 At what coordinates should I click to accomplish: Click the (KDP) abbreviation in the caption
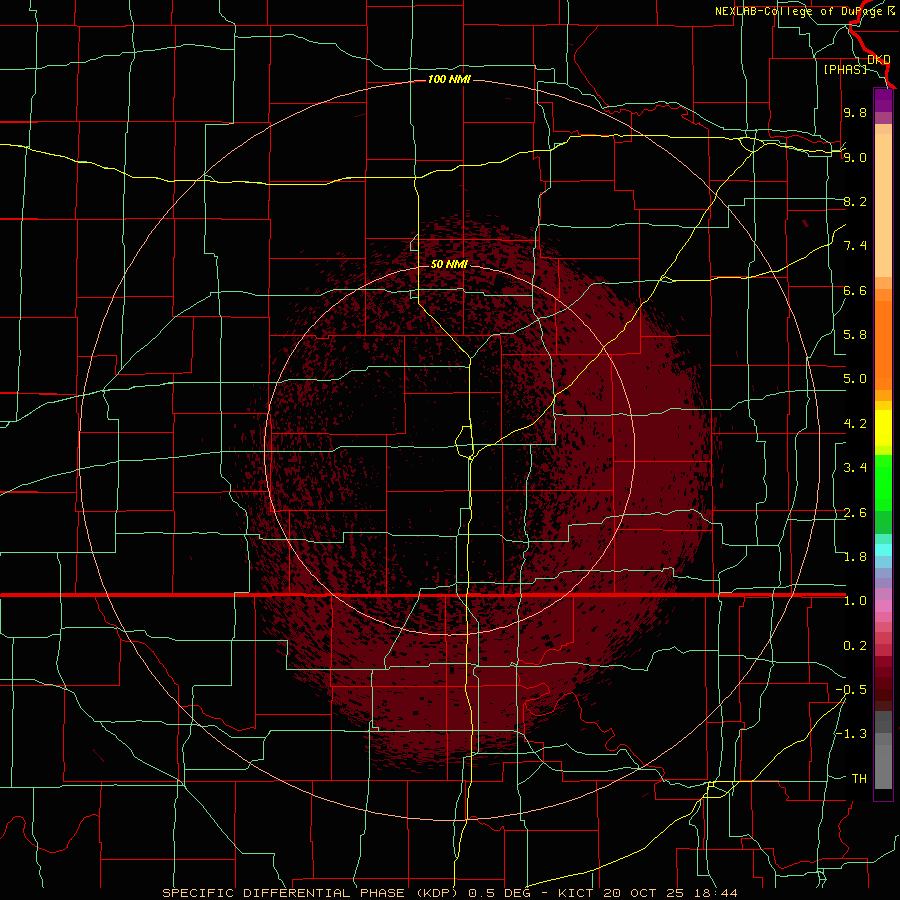click(437, 893)
